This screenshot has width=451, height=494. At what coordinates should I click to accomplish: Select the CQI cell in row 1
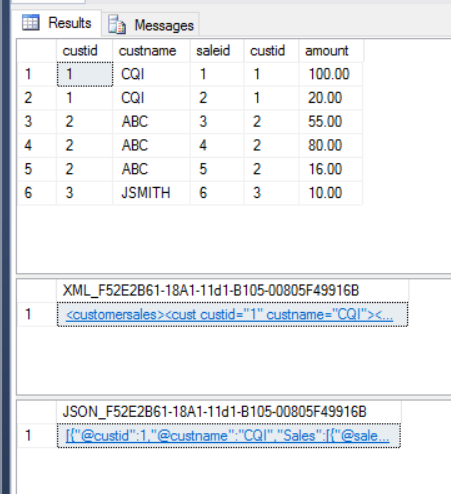[152, 74]
